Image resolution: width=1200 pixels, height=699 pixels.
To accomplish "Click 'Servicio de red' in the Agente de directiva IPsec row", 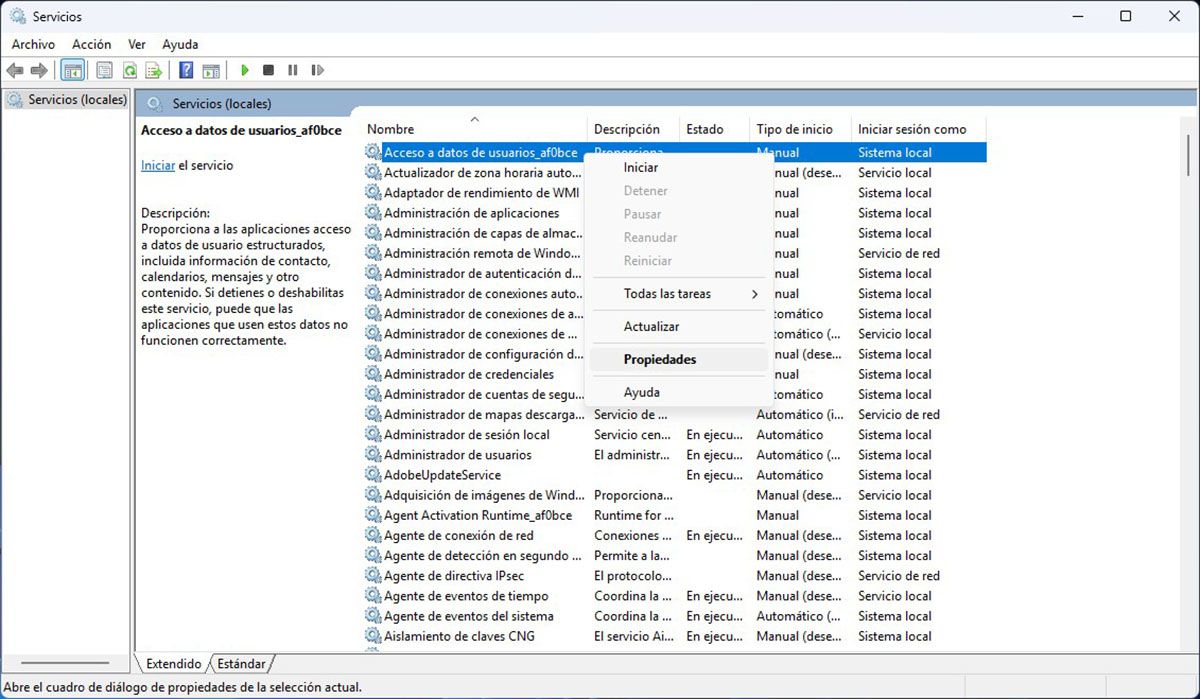I will pos(899,576).
